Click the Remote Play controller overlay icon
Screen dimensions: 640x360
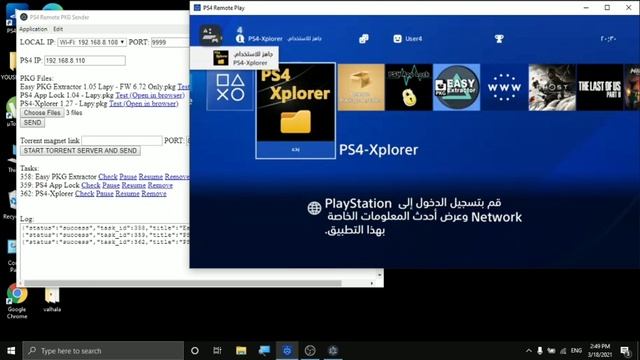coord(210,35)
